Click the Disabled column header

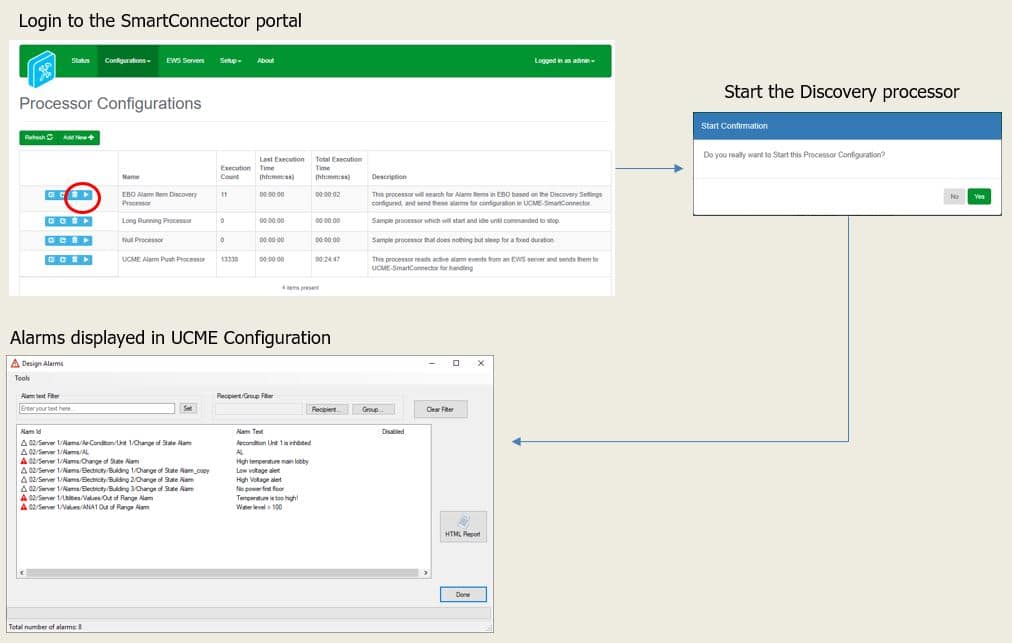393,432
